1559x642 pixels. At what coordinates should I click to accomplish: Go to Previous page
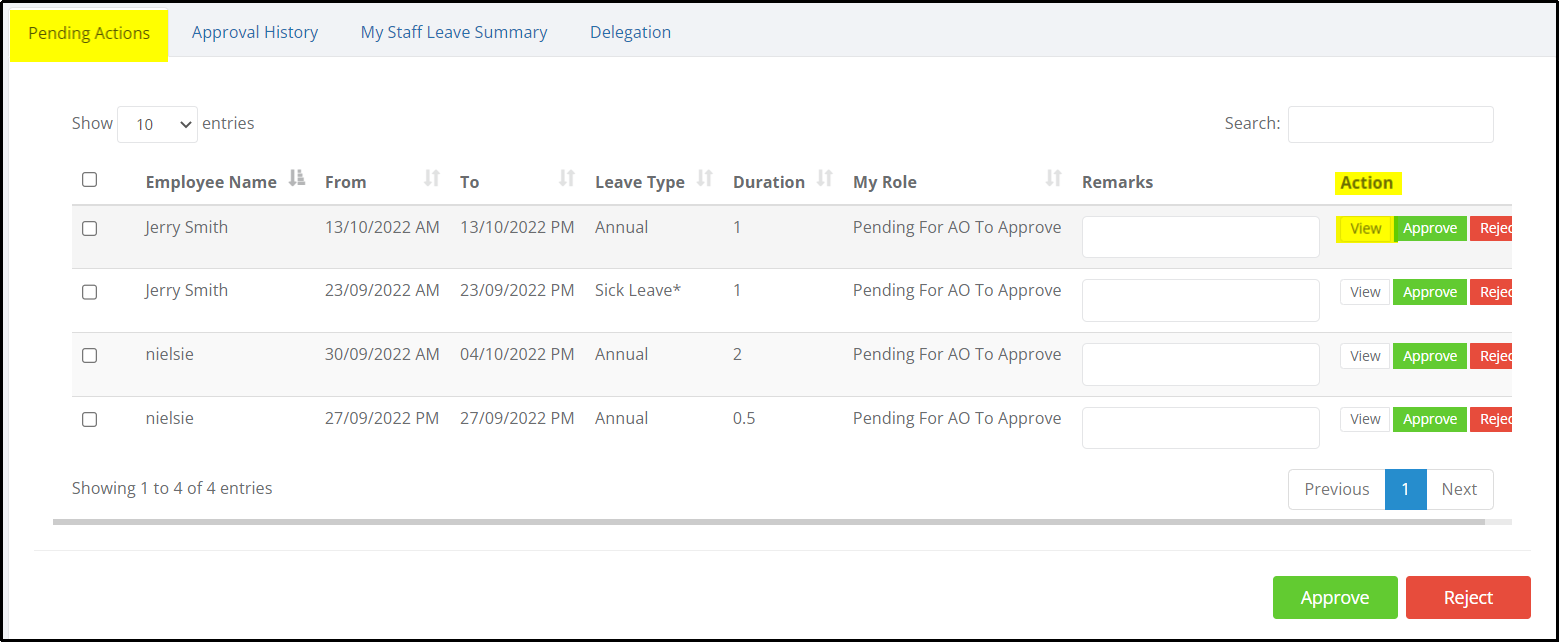pyautogui.click(x=1336, y=489)
